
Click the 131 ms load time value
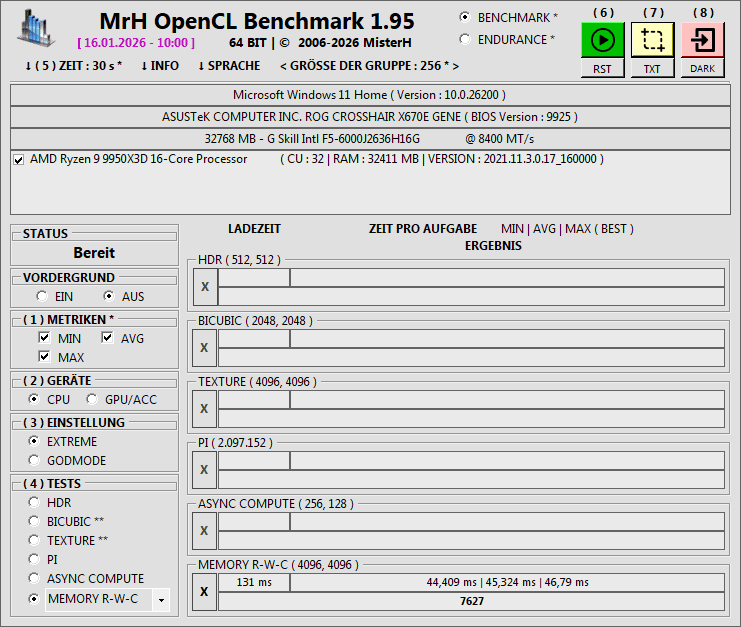pos(254,583)
